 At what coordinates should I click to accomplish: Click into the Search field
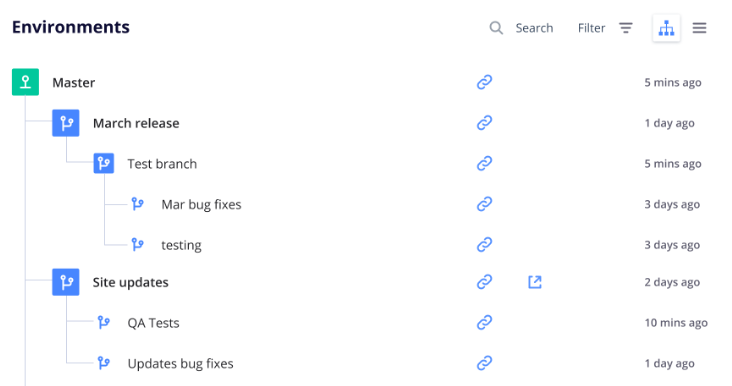coord(534,28)
